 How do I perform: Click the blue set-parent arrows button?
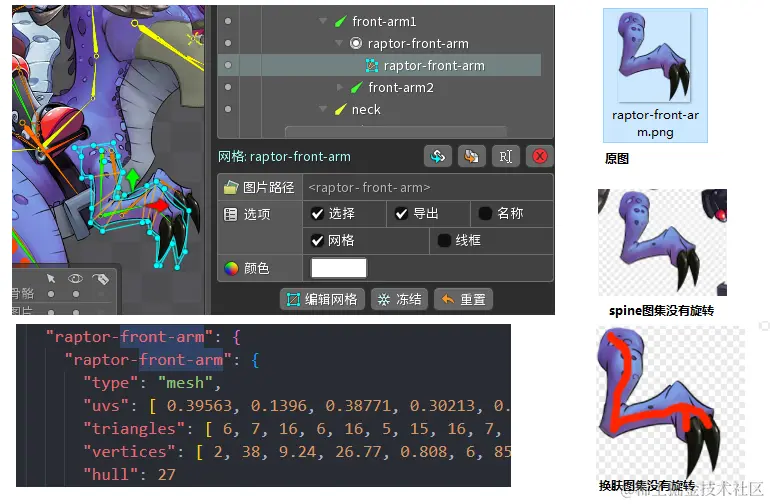tap(438, 157)
